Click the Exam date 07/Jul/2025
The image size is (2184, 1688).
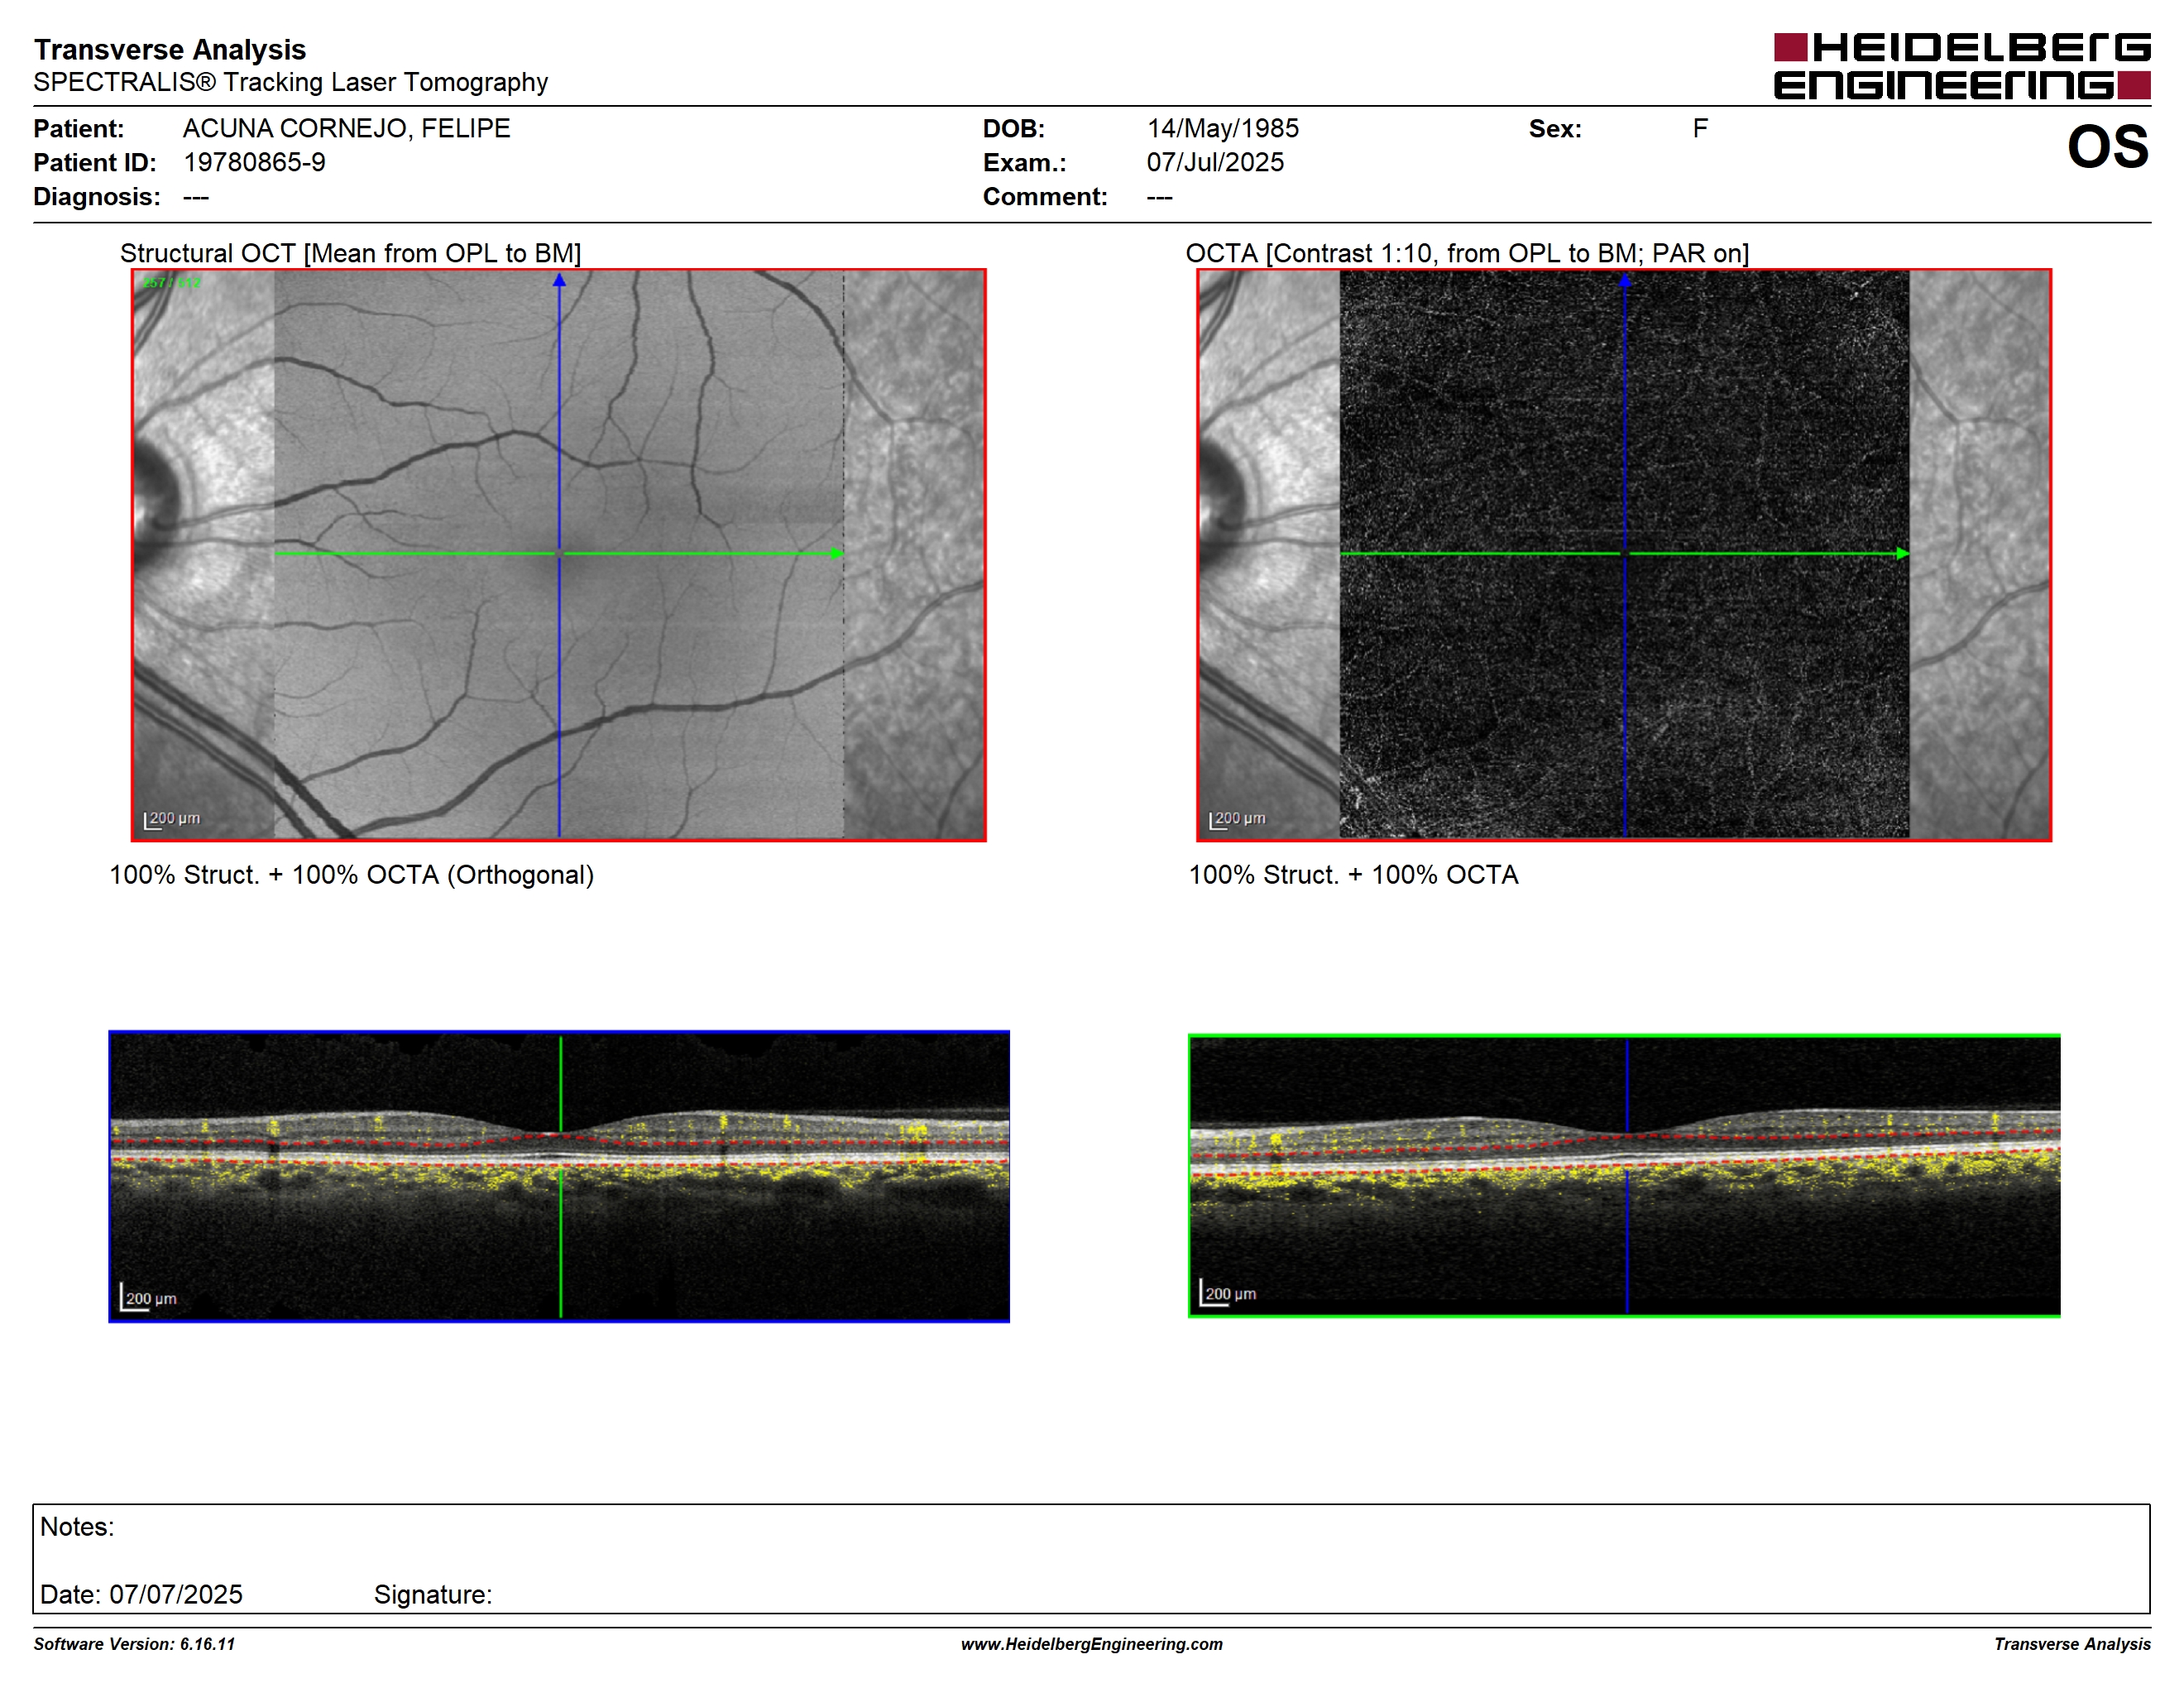(1215, 162)
